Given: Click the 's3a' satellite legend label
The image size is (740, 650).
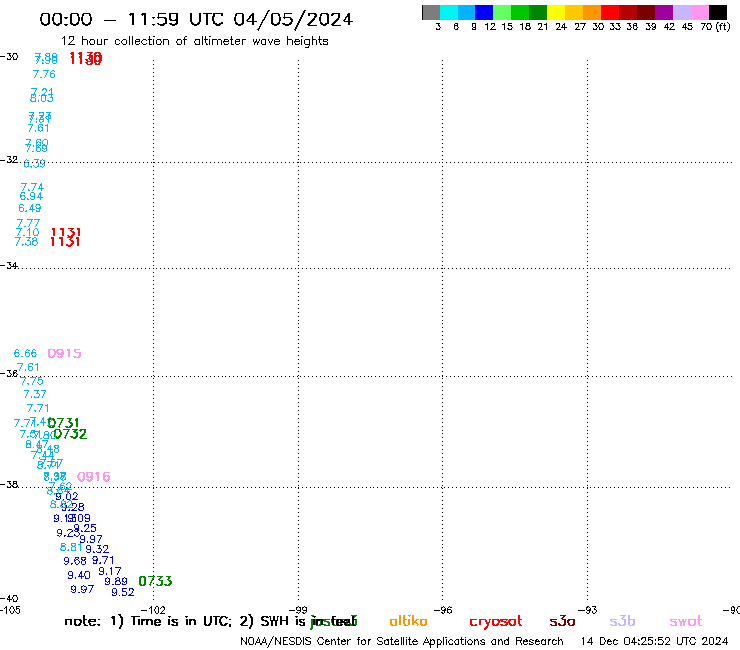Looking at the screenshot, I should (562, 621).
